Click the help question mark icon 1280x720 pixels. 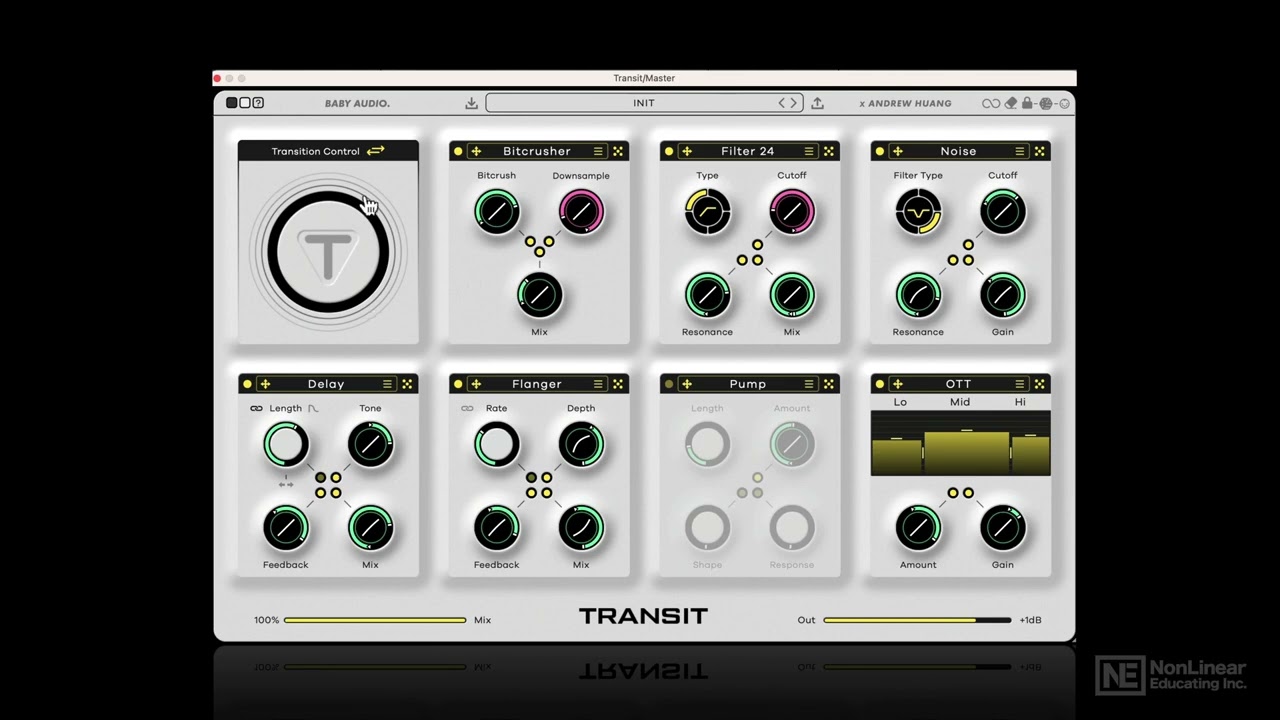point(258,103)
